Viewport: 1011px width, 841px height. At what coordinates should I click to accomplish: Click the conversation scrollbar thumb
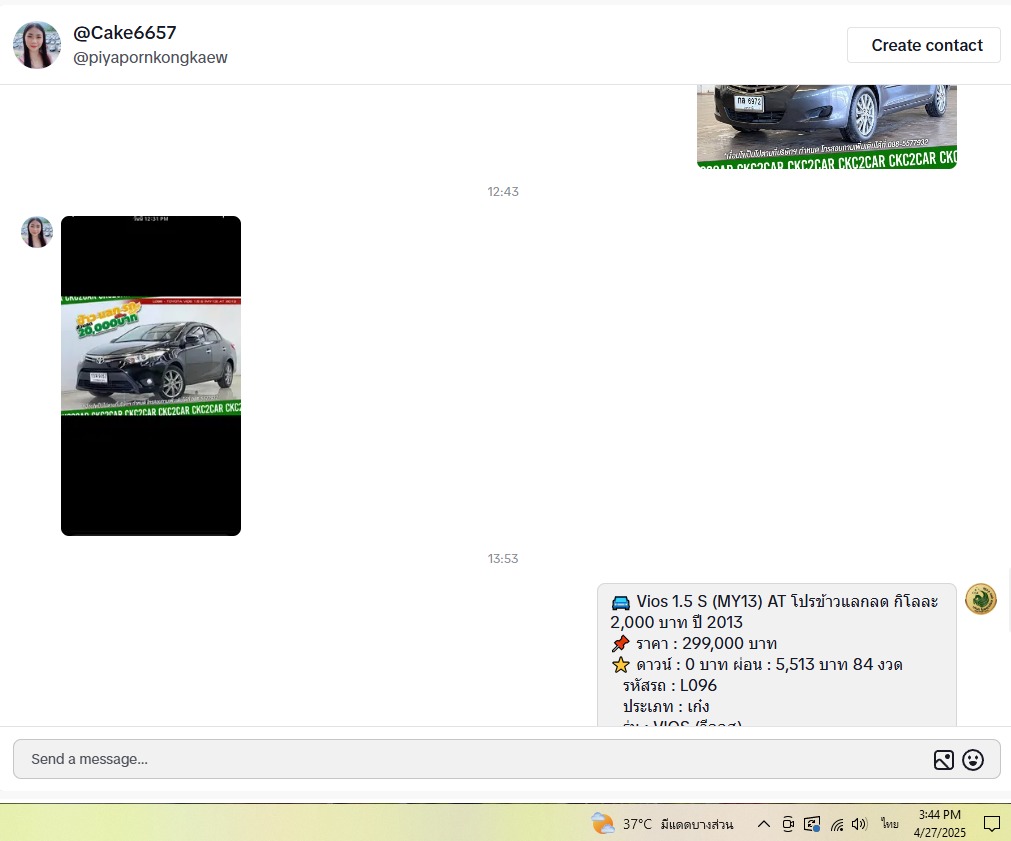1009,600
